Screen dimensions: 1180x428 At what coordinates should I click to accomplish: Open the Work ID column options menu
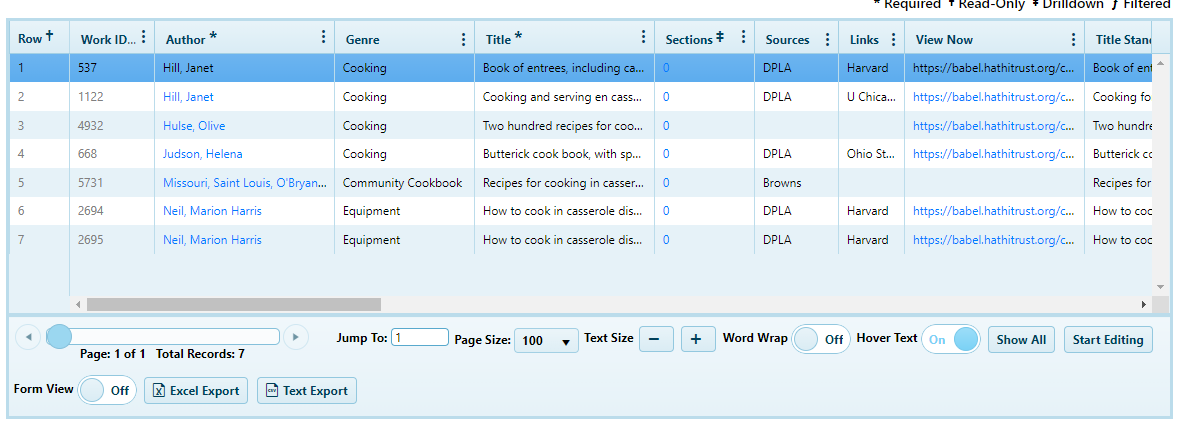(x=143, y=38)
